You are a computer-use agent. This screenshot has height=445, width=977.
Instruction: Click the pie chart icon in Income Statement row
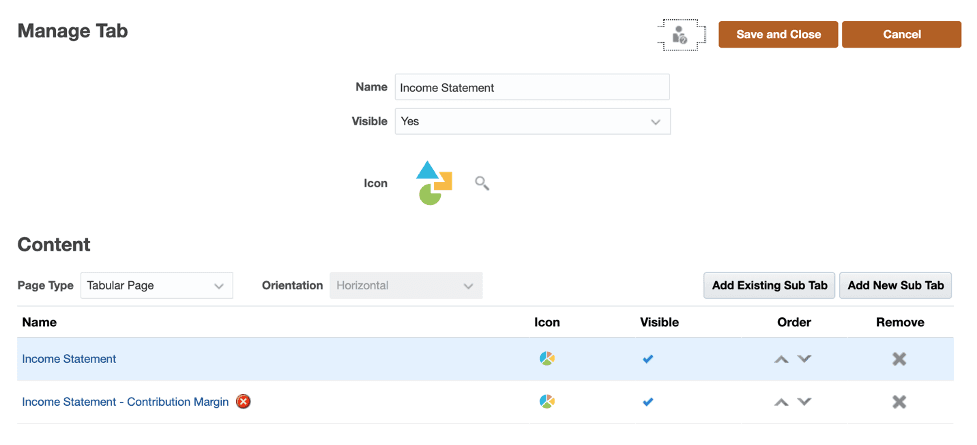547,358
